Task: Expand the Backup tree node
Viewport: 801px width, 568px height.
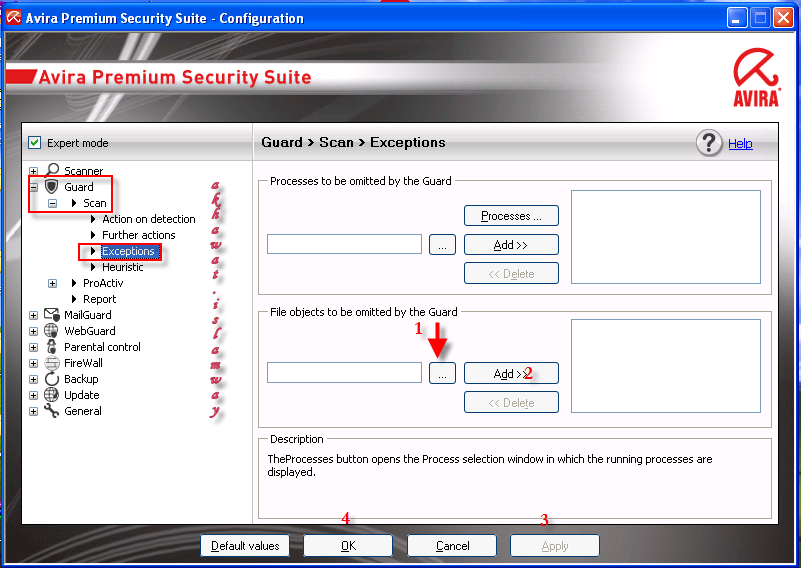Action: pos(33,379)
